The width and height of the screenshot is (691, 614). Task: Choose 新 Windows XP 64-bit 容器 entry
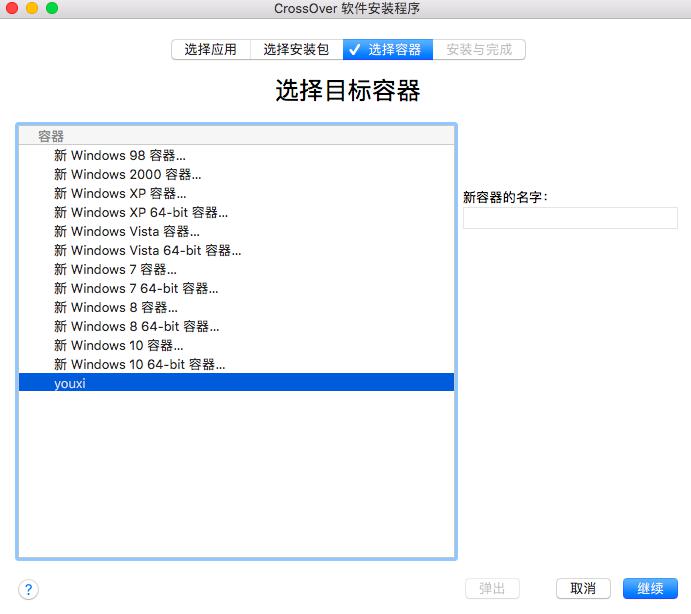click(x=236, y=212)
